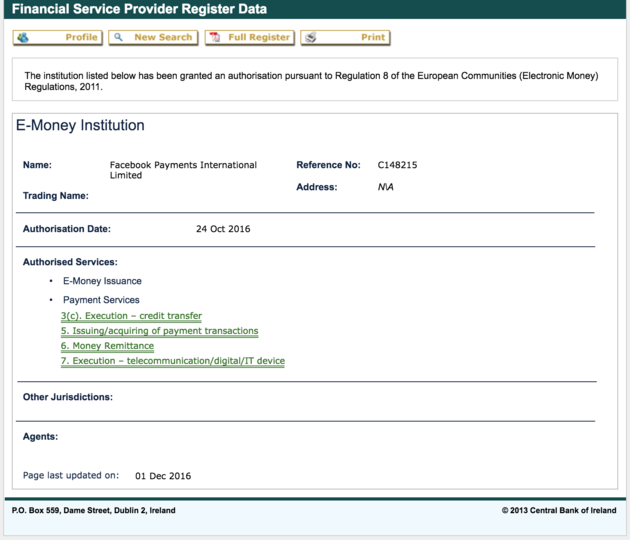Click the Authorised Services label
Screen dimensions: 630x540
click(70, 262)
